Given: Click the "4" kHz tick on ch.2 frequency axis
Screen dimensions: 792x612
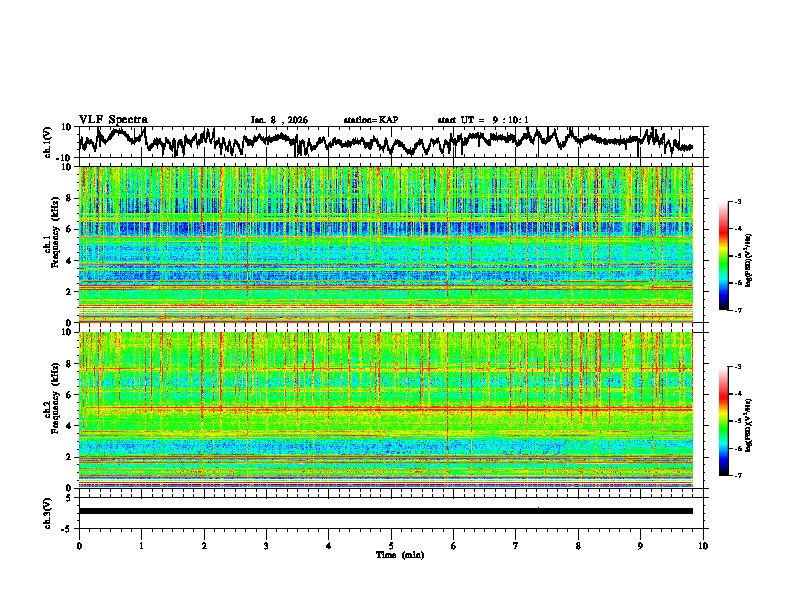Looking at the screenshot, I should (70, 426).
